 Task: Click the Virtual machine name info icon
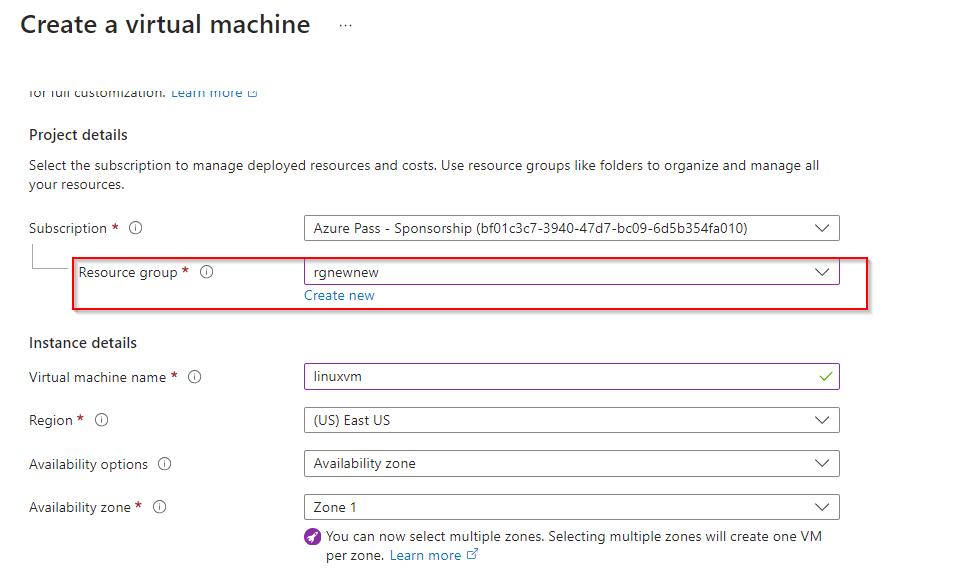coord(195,377)
